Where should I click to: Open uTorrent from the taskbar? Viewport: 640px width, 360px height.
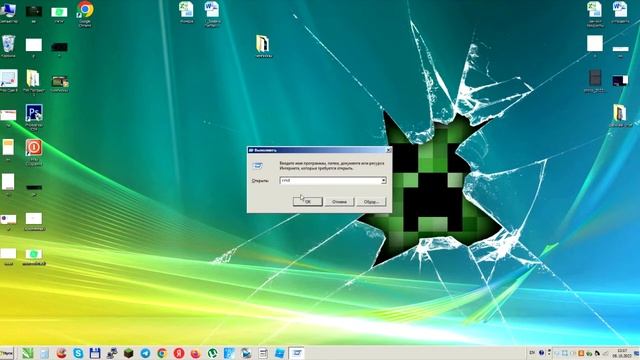coord(212,353)
